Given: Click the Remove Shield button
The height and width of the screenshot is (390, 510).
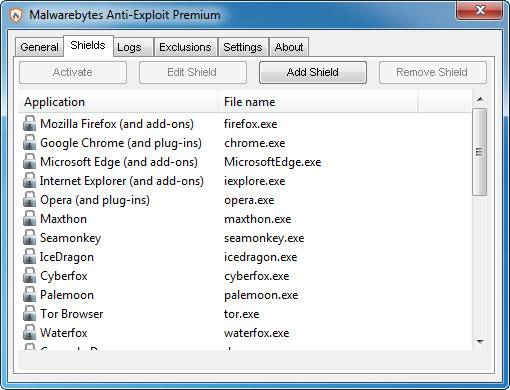Looking at the screenshot, I should 432,72.
